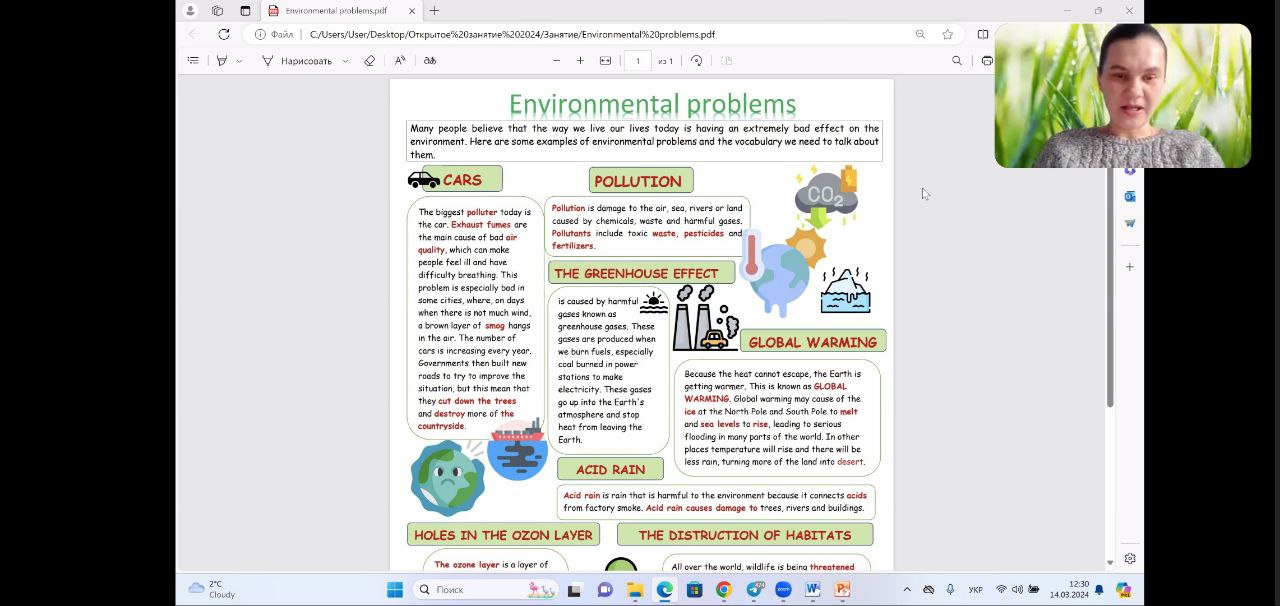View site information Файл indicator
The image size is (1280, 606).
[x=274, y=35]
